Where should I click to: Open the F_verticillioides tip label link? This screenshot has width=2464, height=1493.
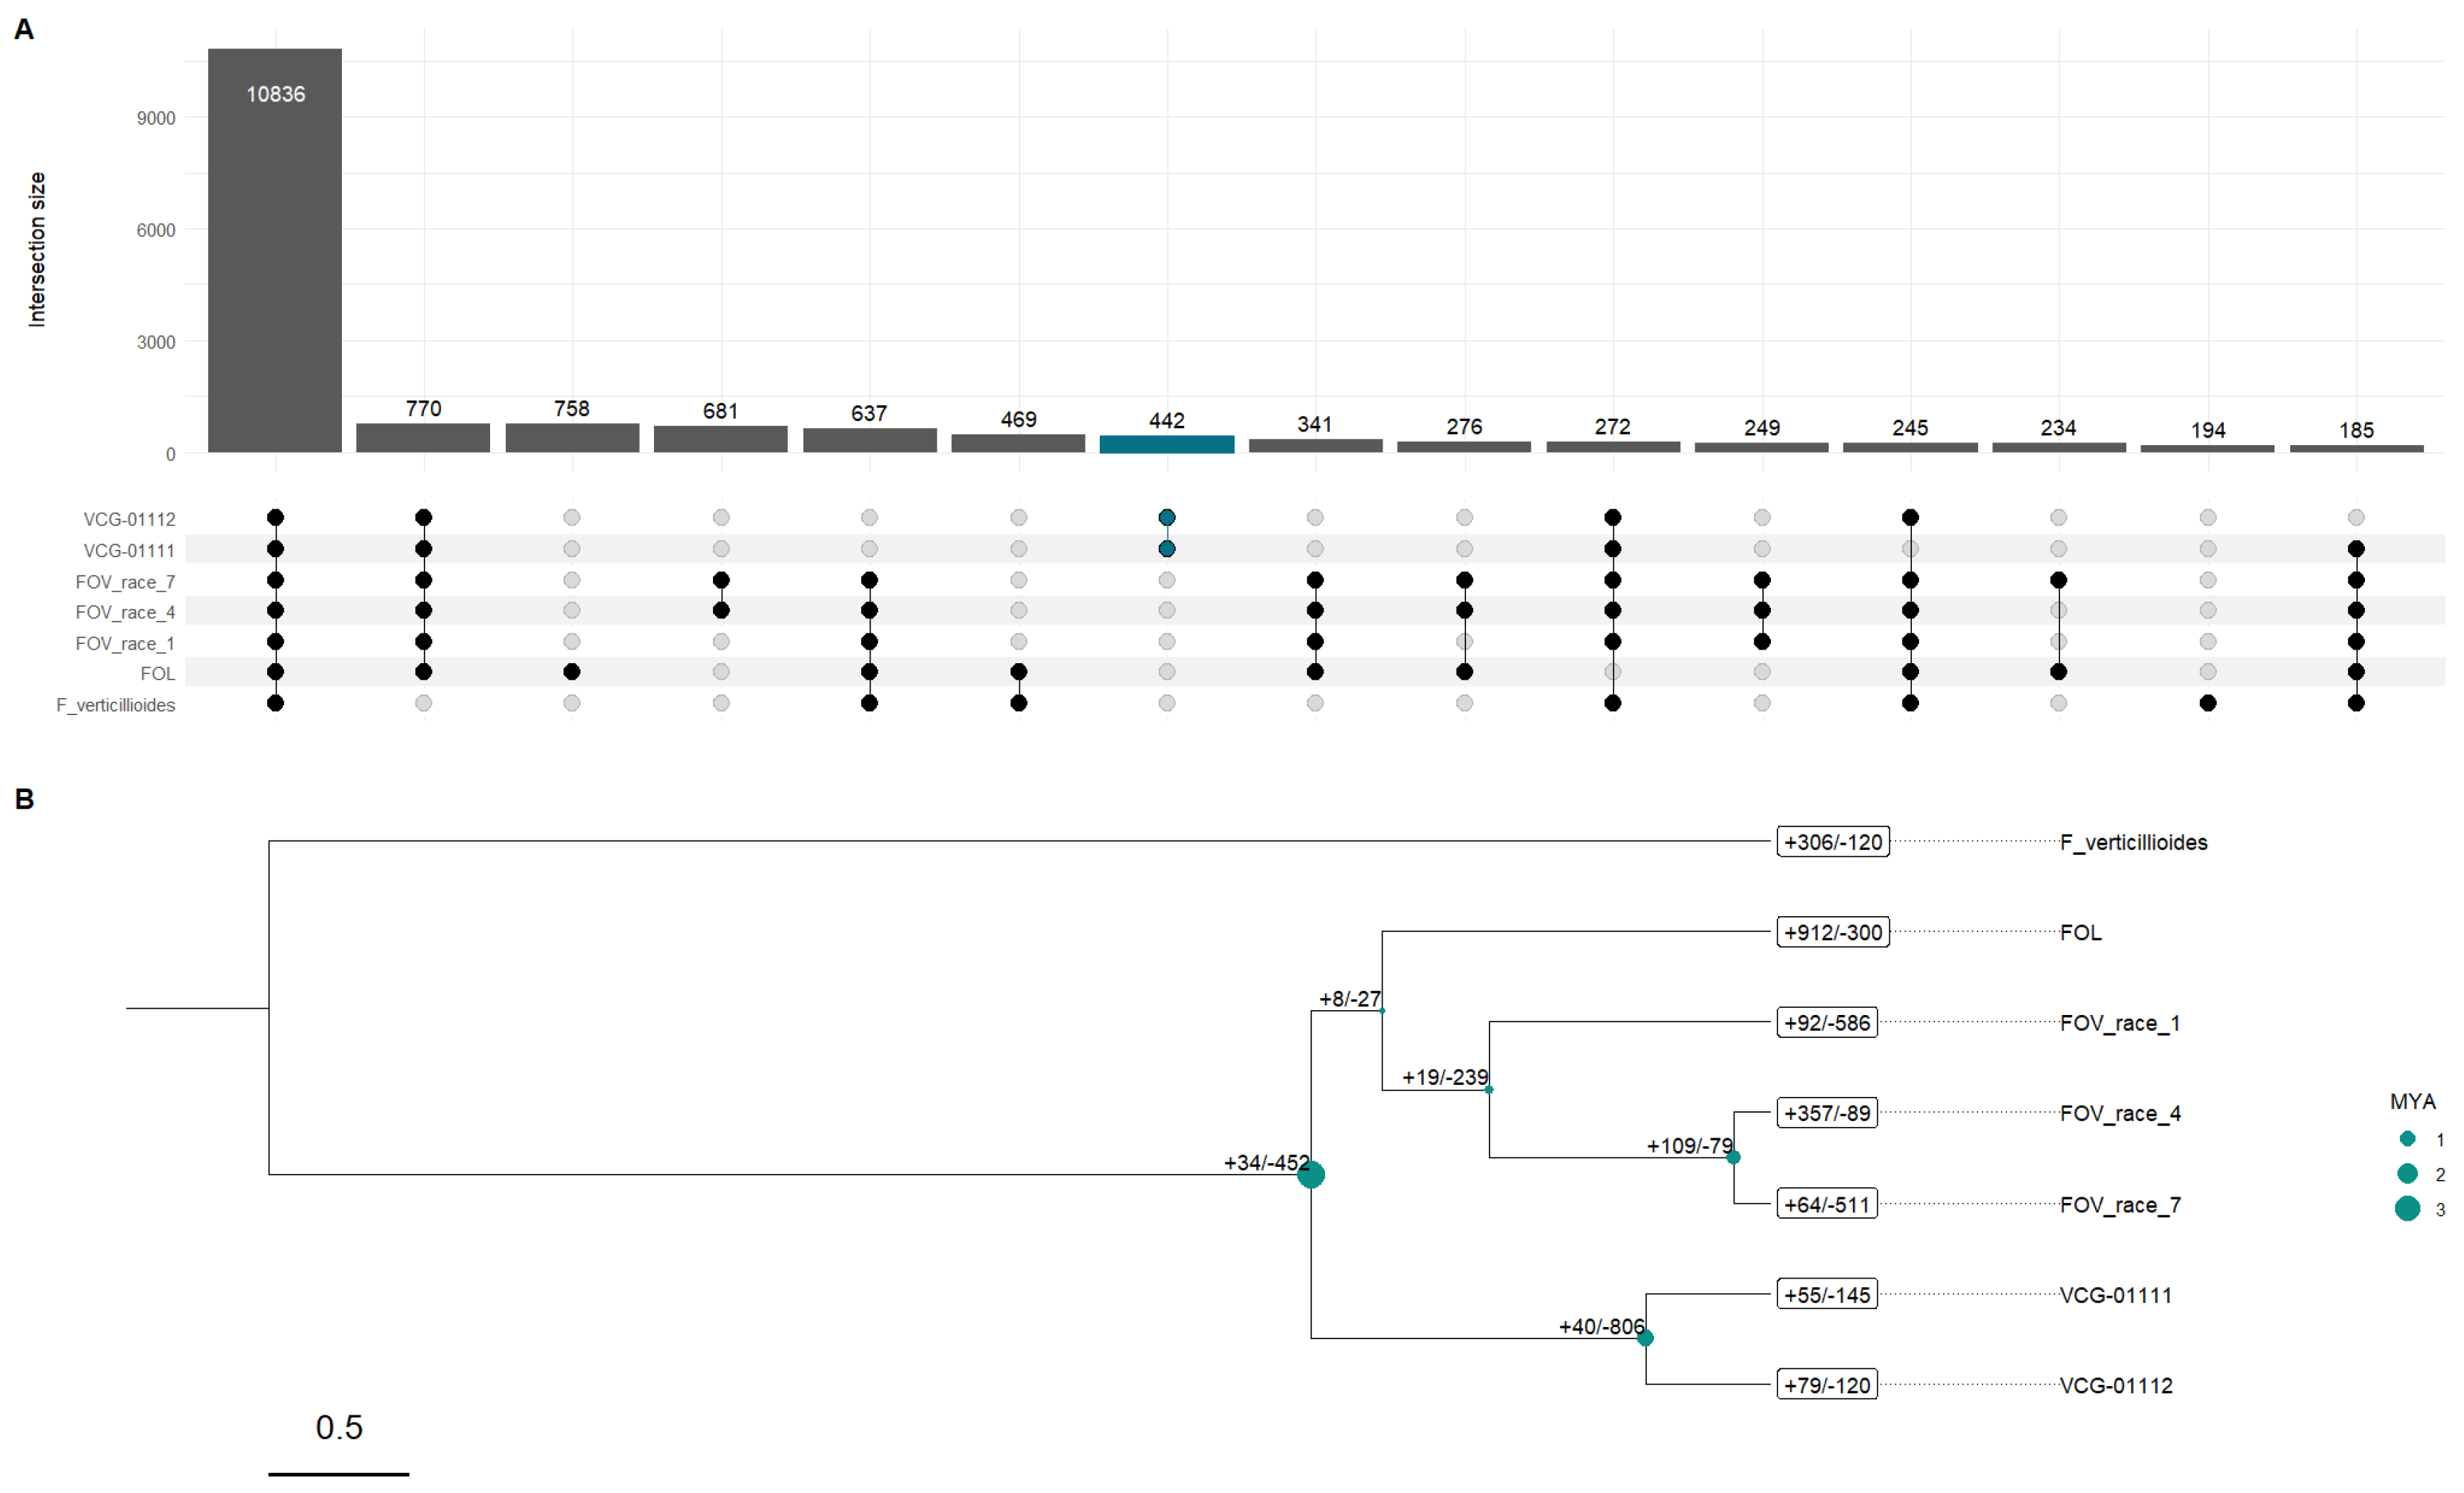pyautogui.click(x=2133, y=842)
